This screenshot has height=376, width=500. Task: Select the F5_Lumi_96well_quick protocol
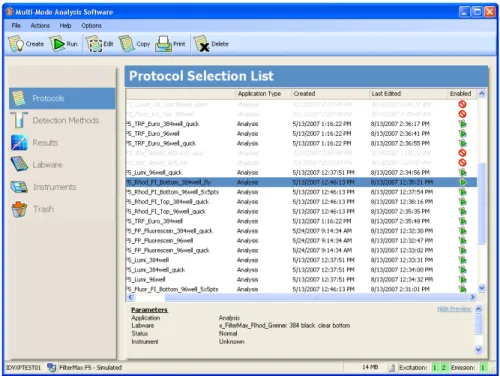click(154, 173)
